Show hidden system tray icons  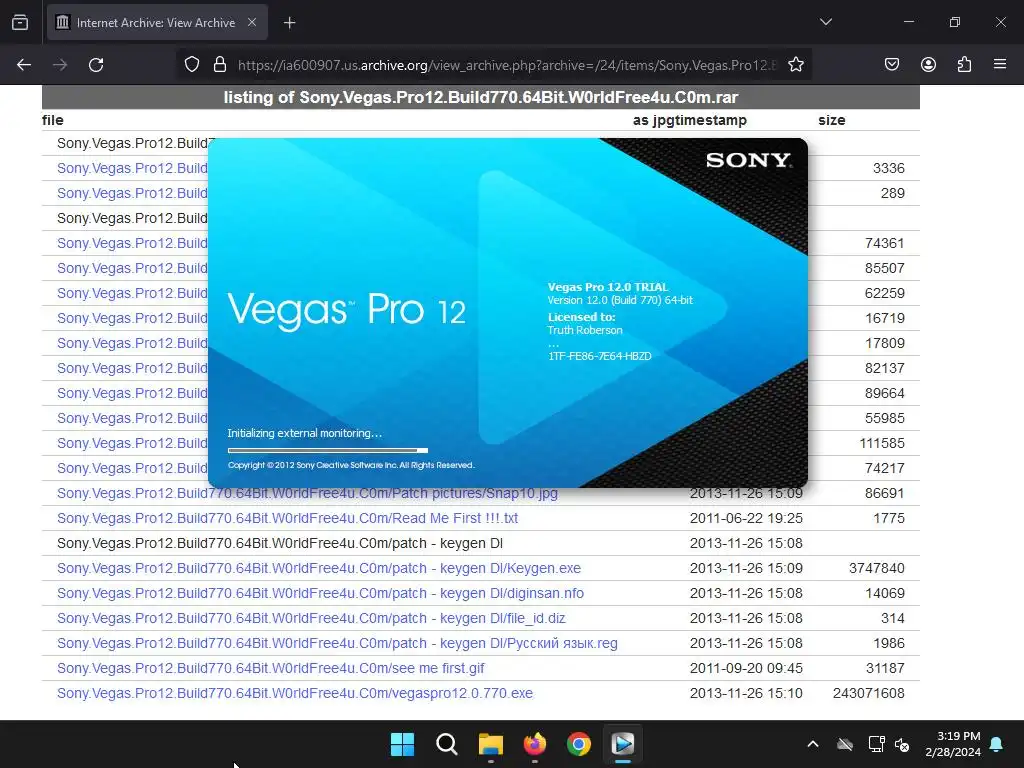(812, 744)
